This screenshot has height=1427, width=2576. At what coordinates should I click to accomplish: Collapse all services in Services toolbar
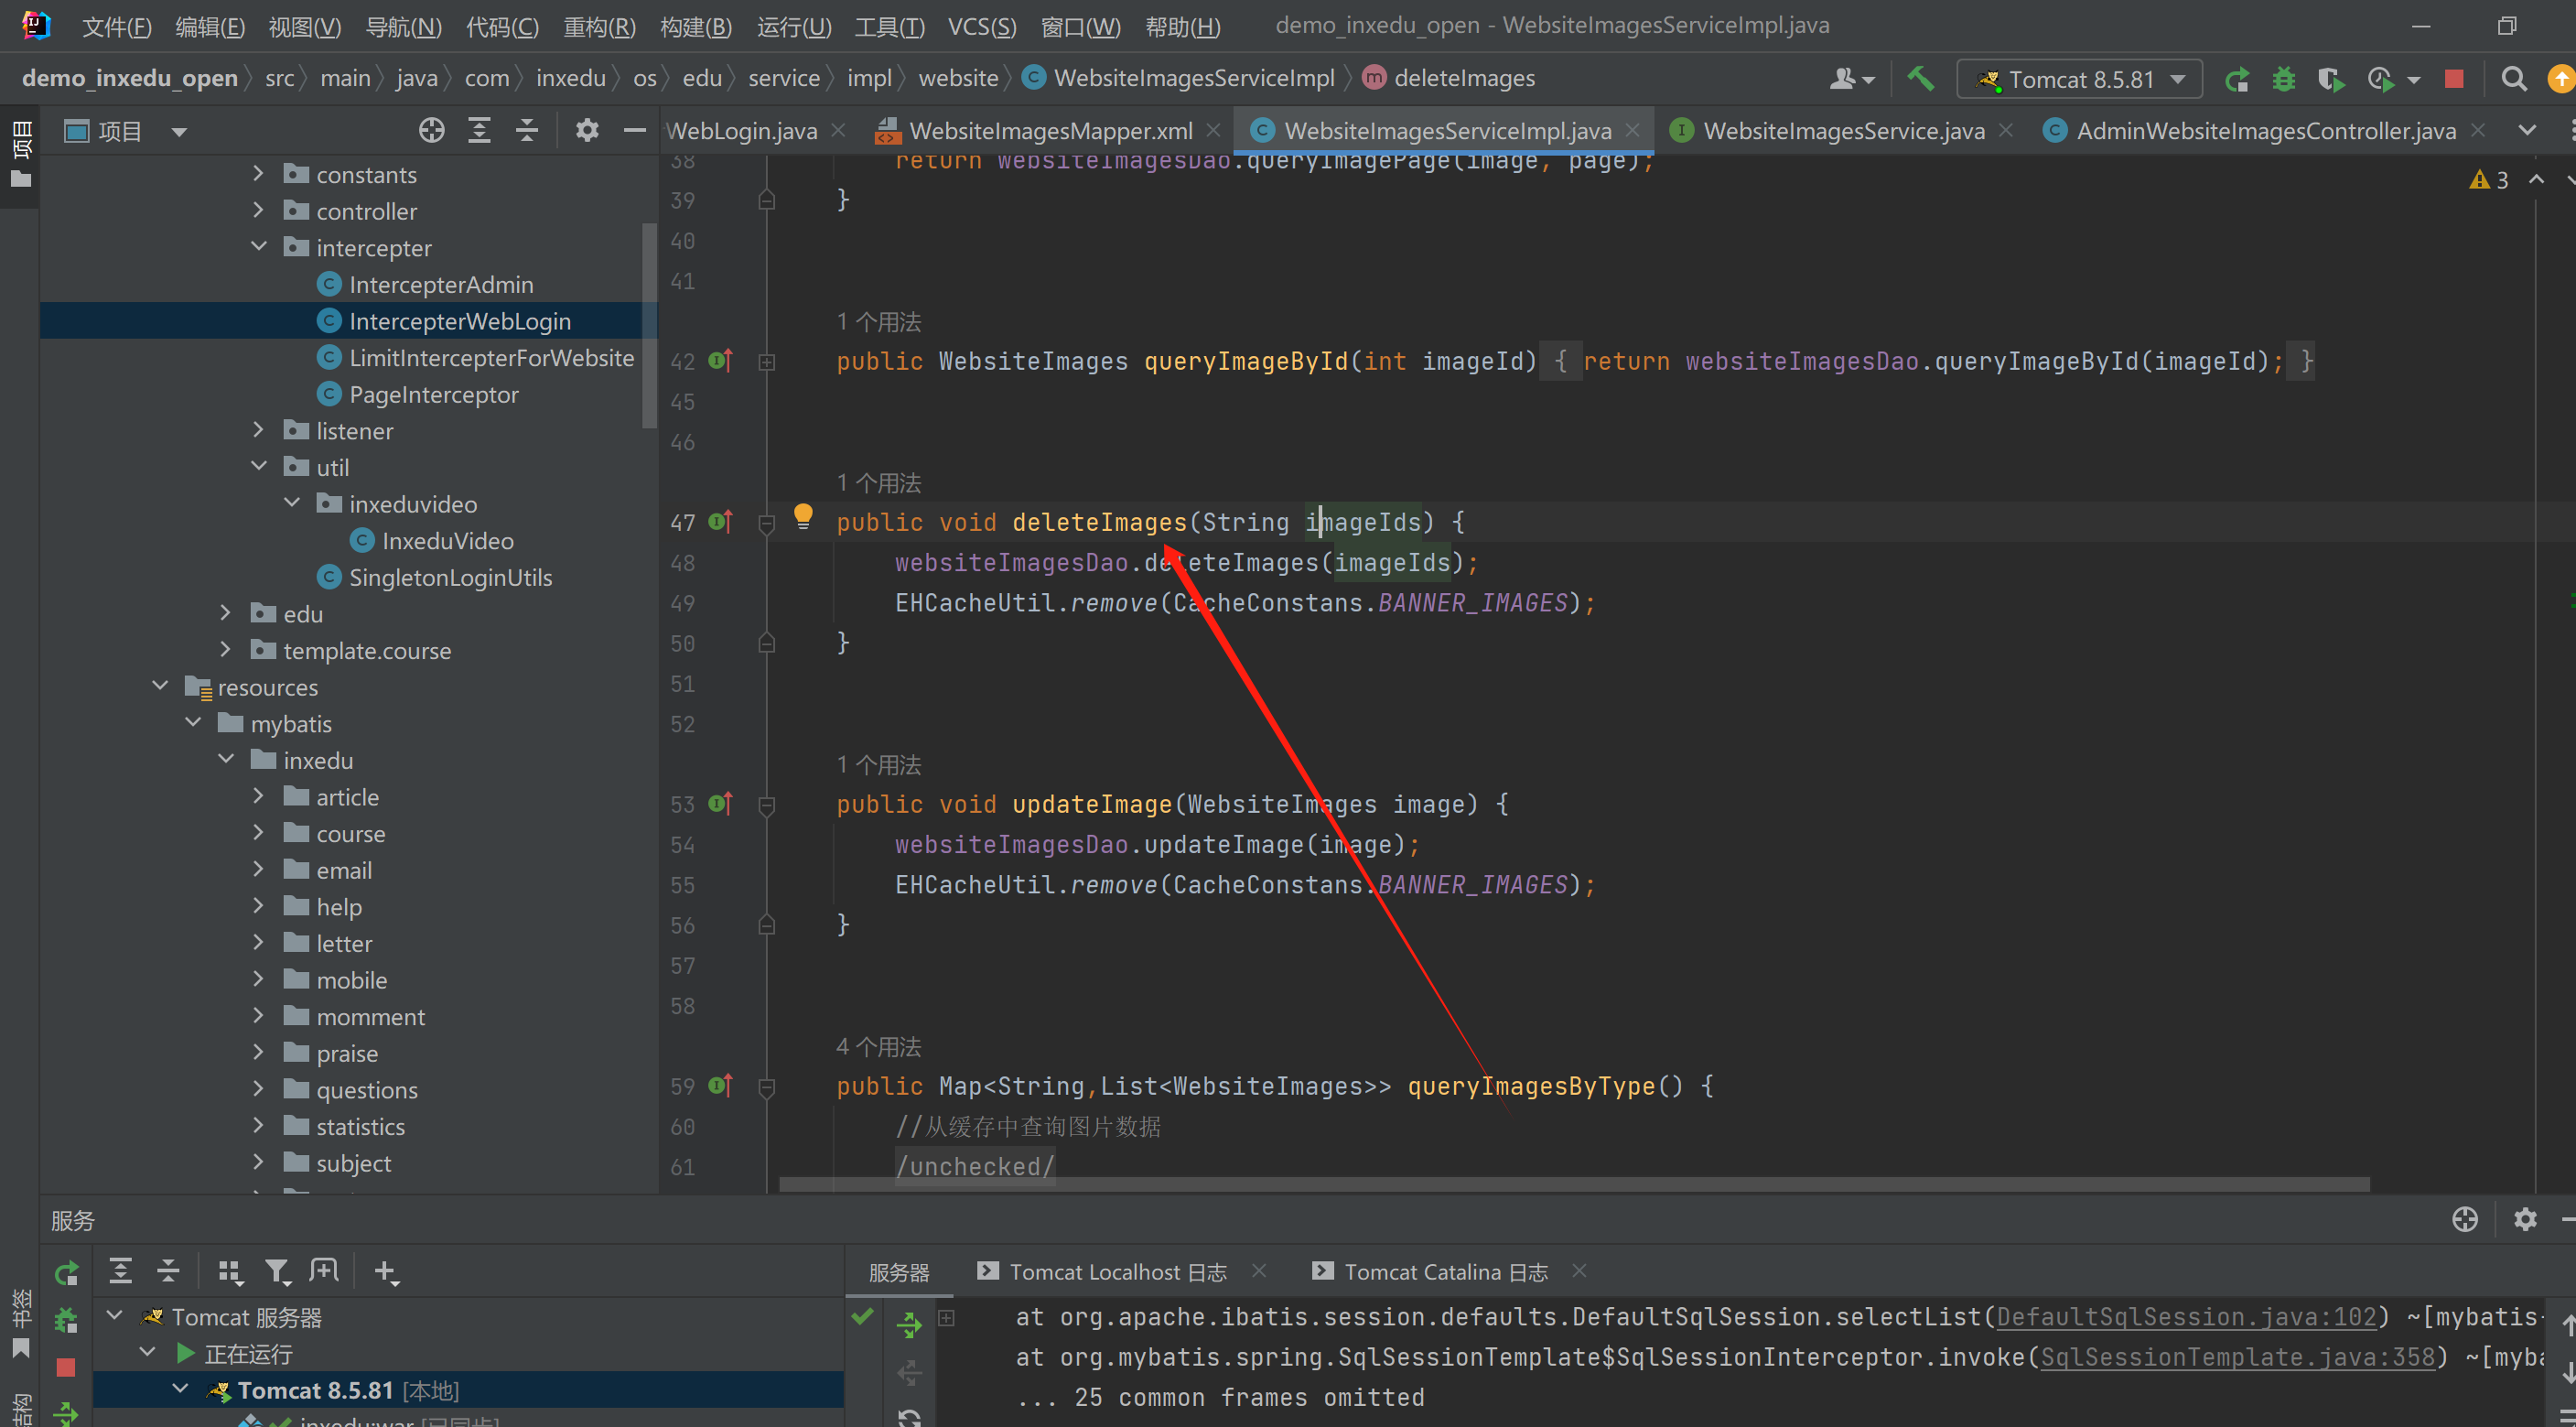168,1271
